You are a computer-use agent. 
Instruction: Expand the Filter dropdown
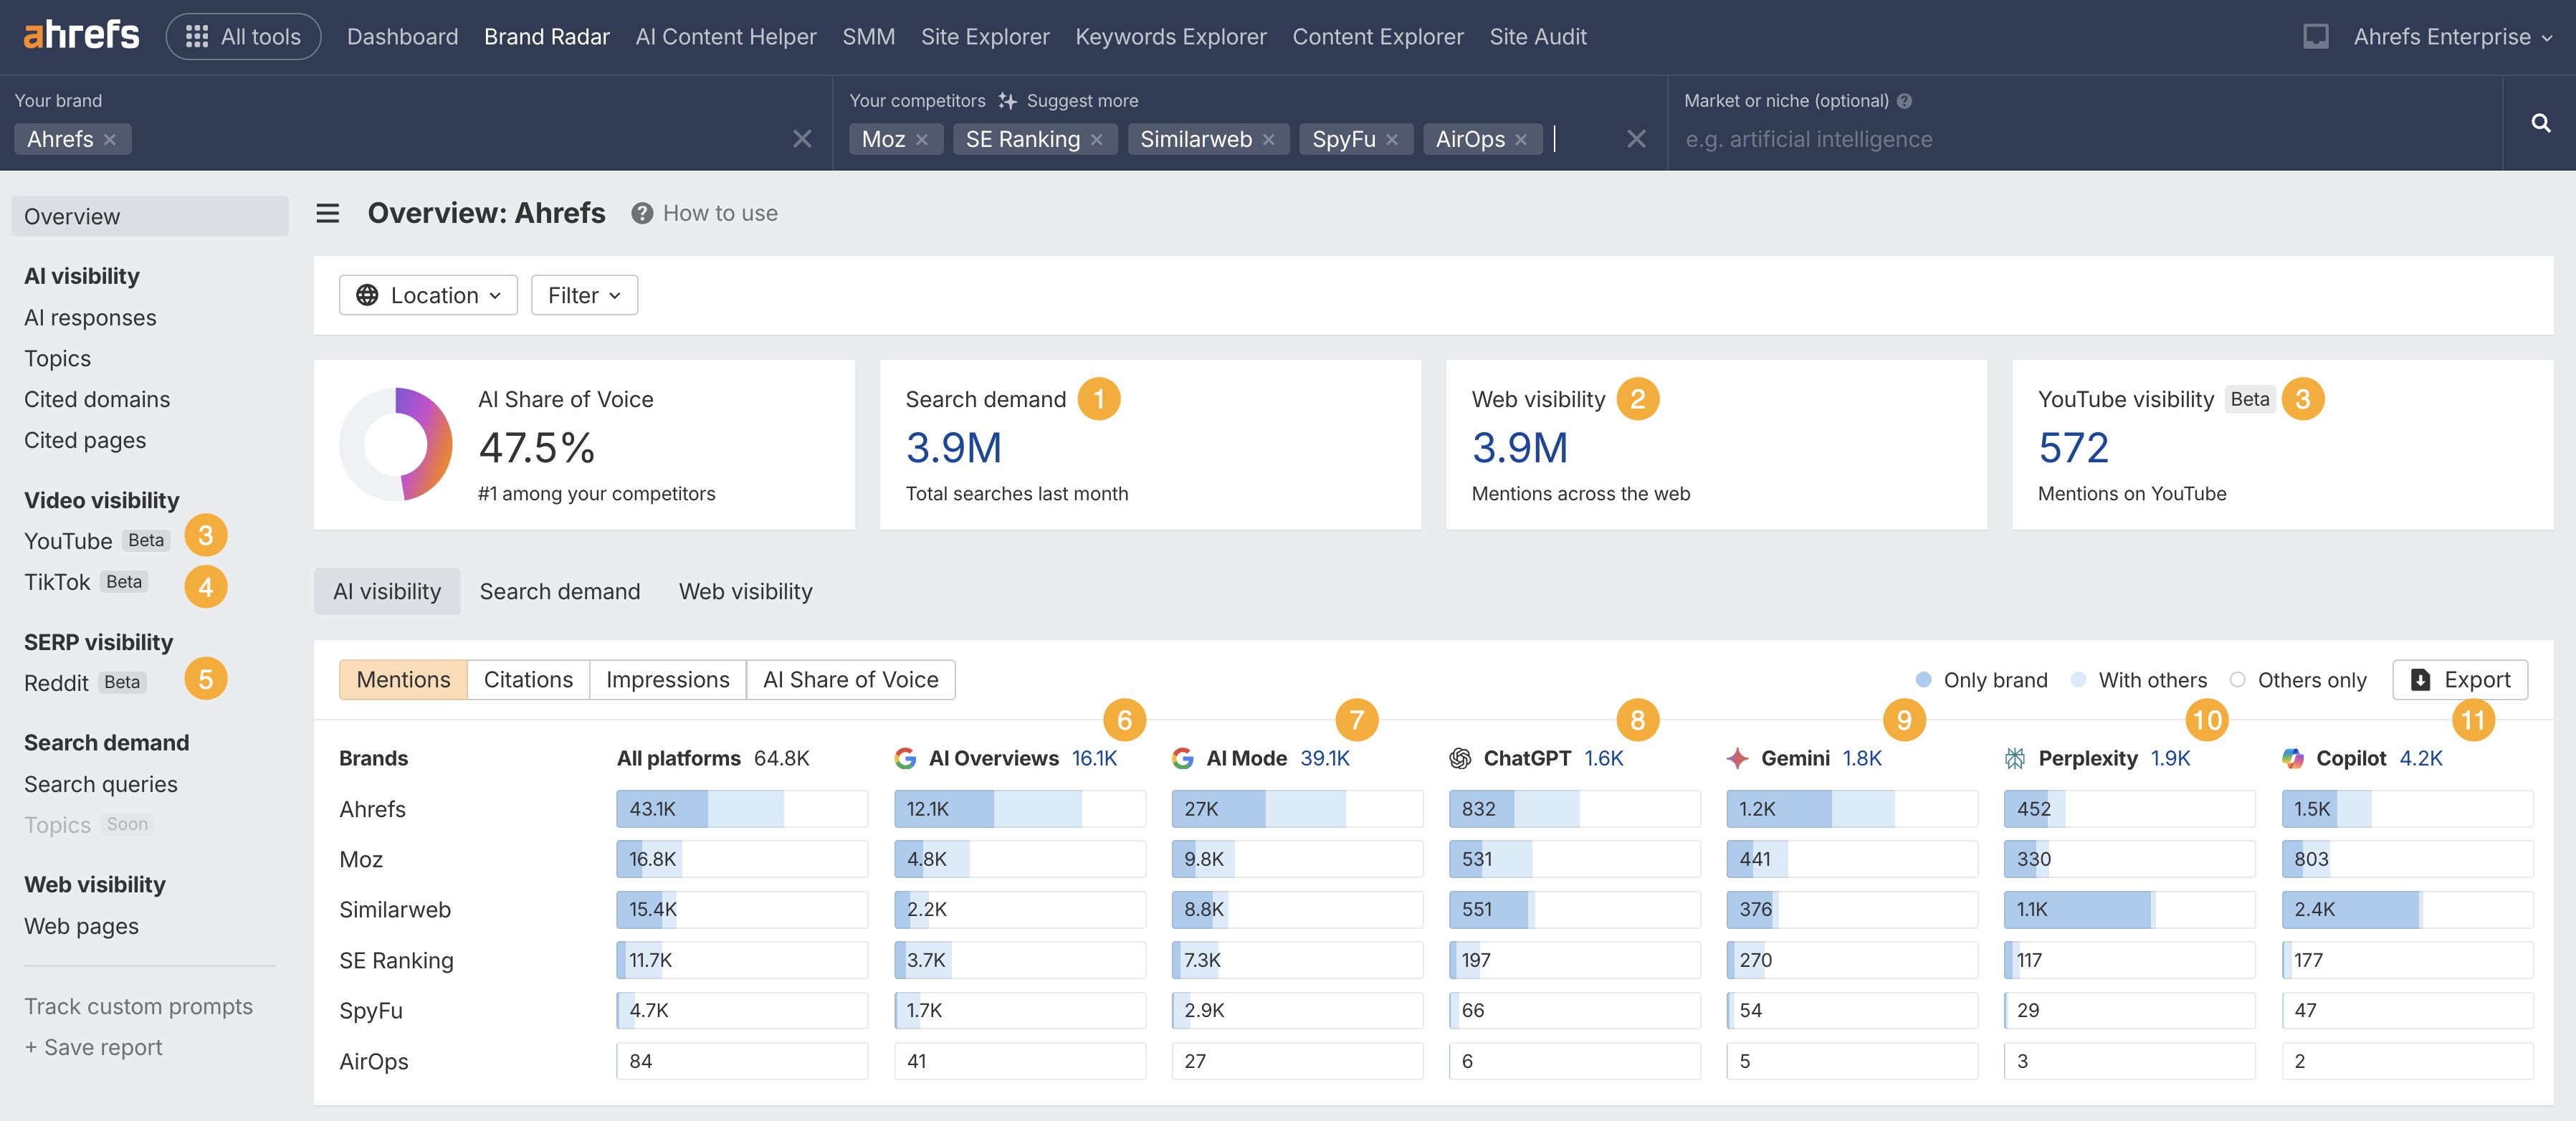(584, 295)
